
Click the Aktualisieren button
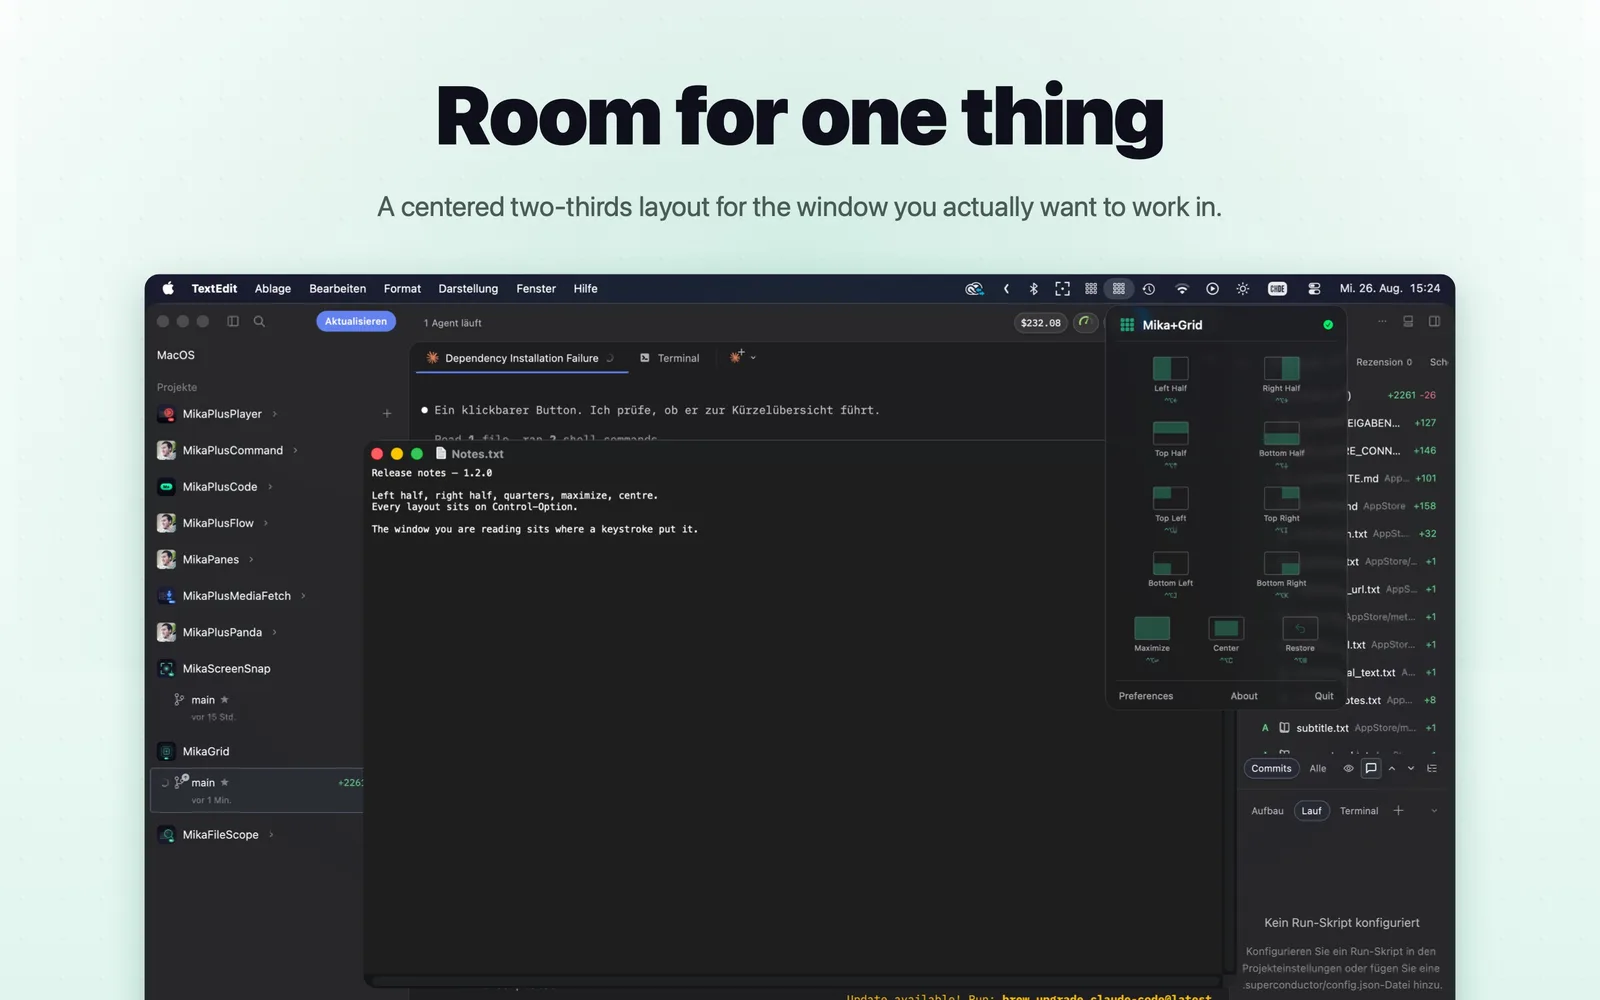pyautogui.click(x=356, y=321)
